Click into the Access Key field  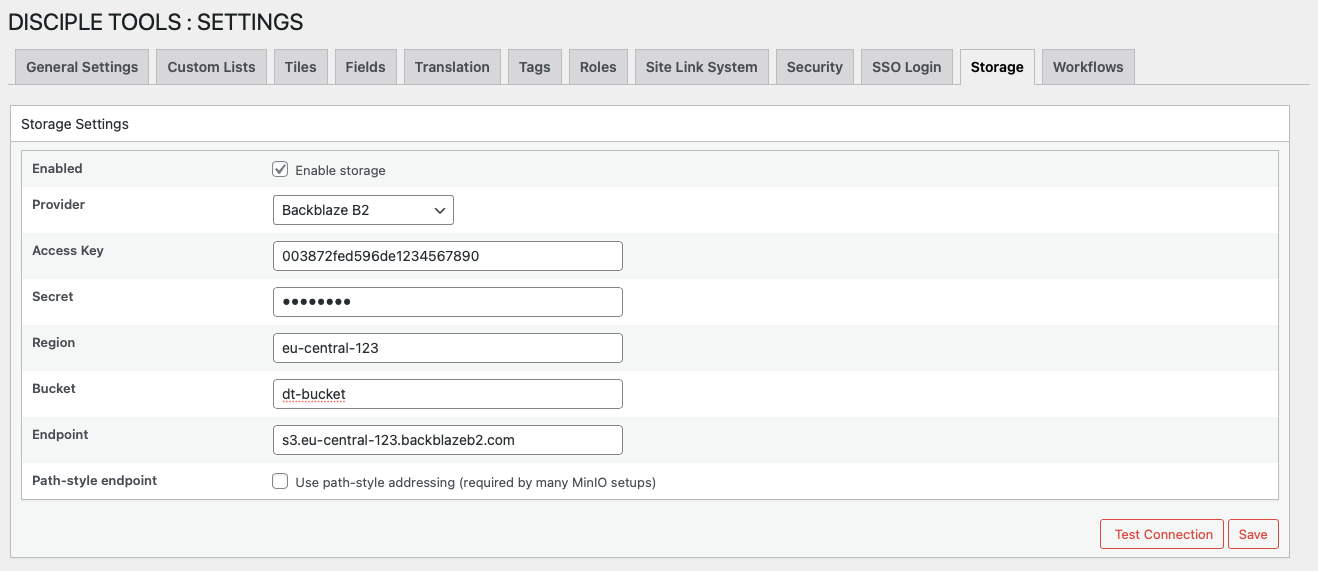click(447, 256)
